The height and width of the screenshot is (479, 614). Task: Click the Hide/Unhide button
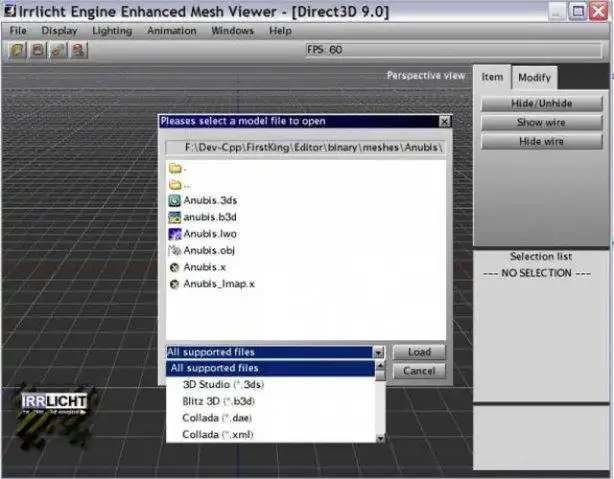click(542, 103)
